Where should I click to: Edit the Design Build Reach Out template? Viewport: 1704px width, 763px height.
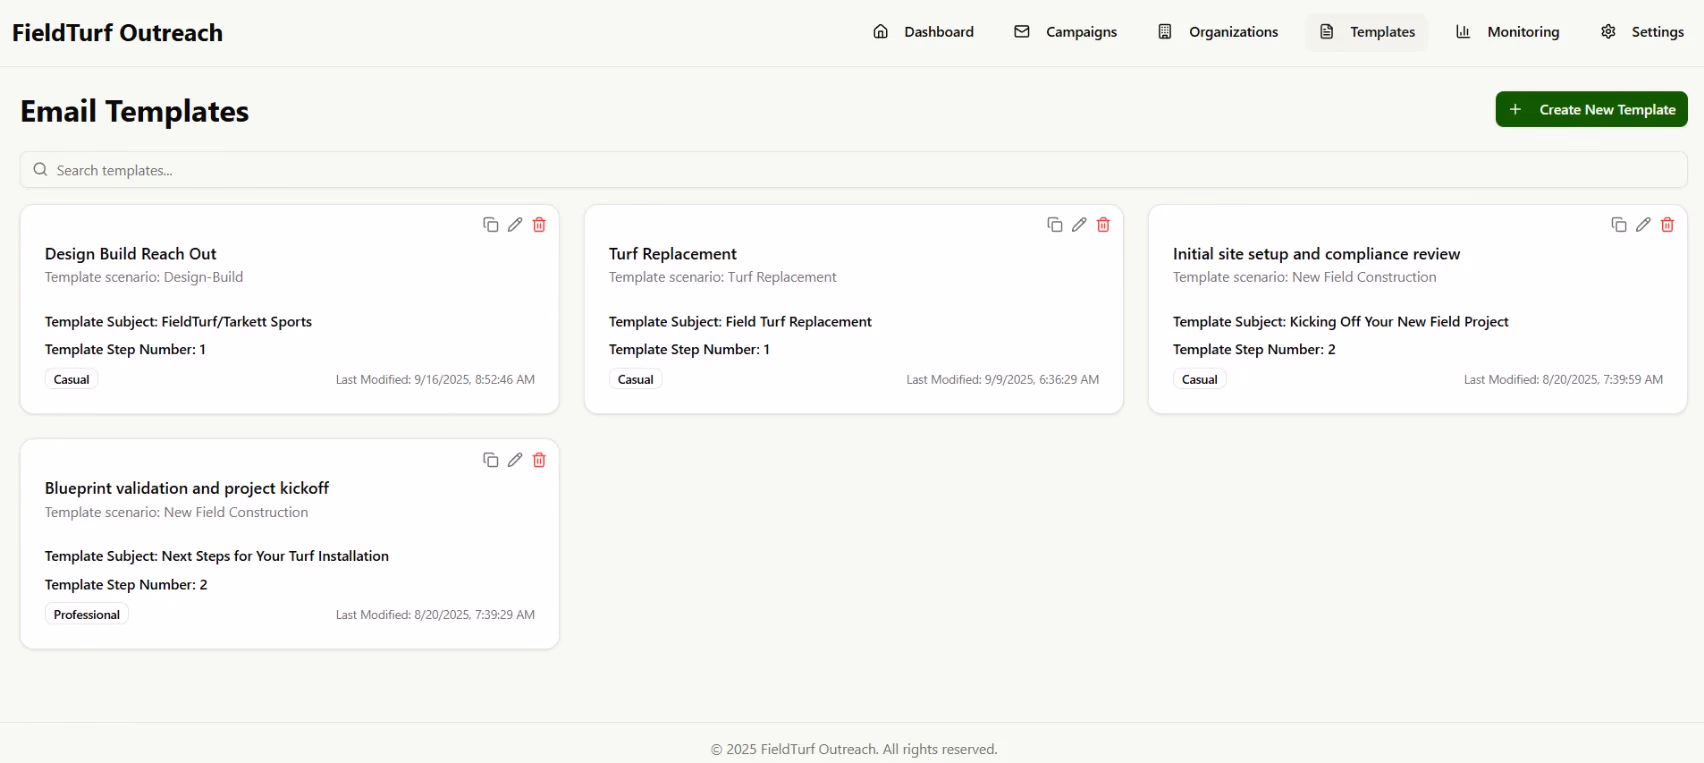pyautogui.click(x=515, y=225)
